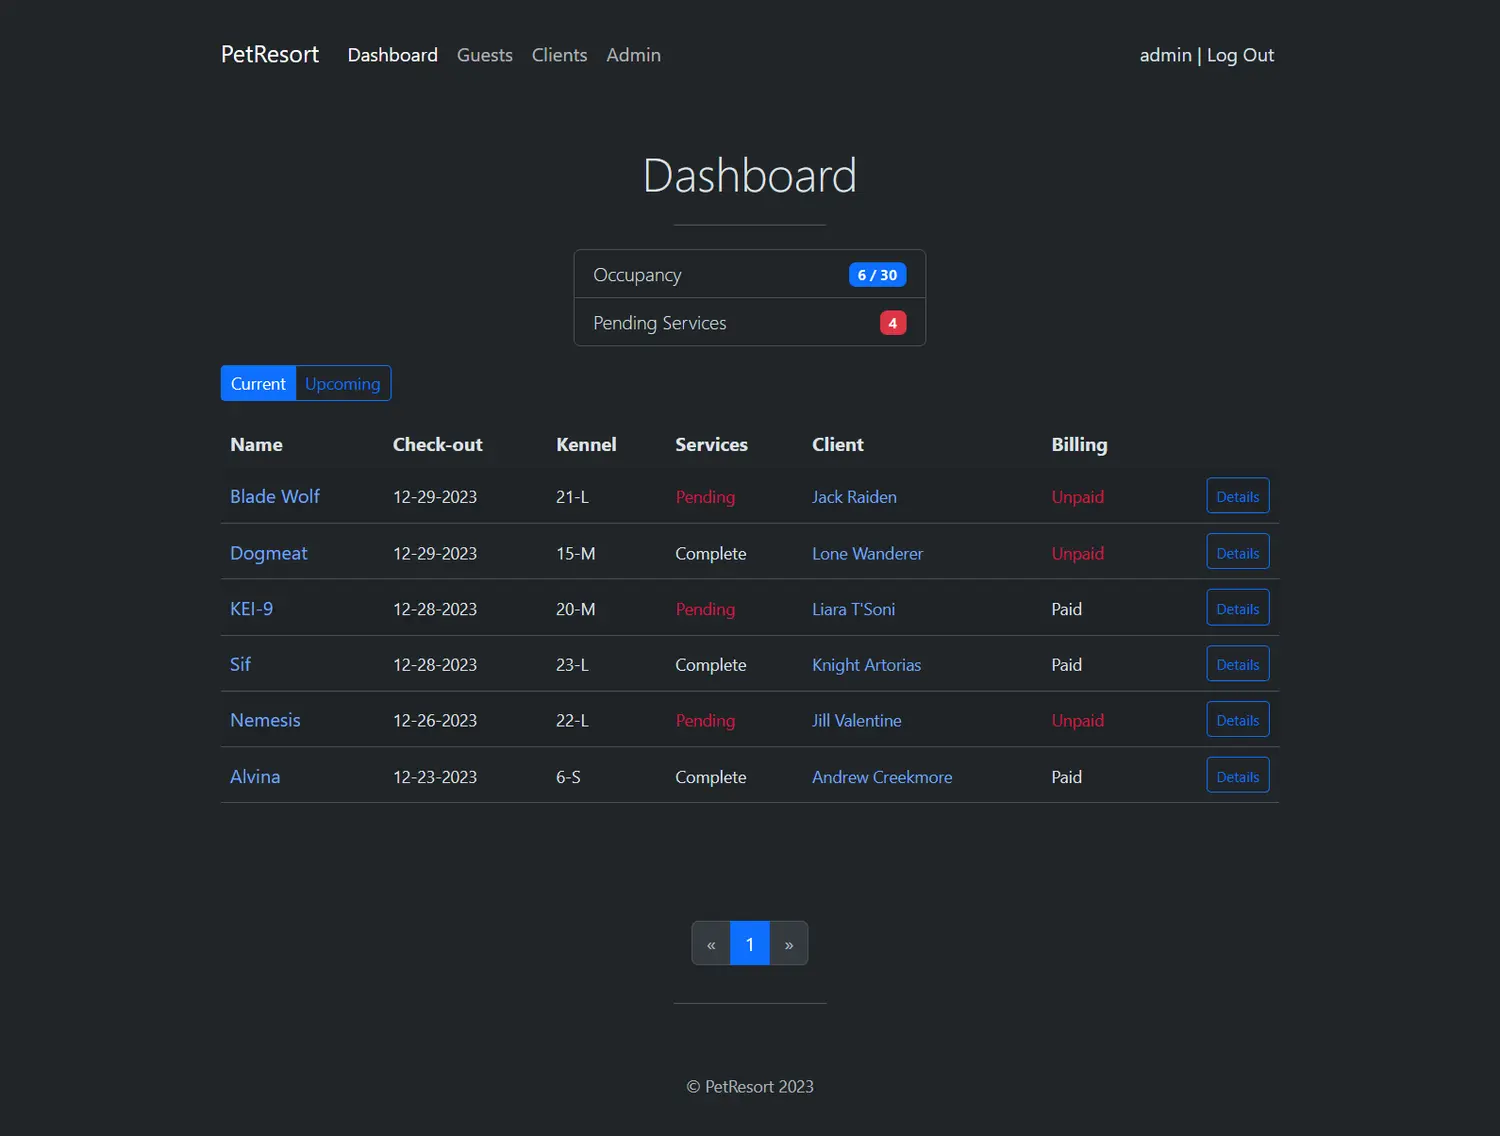Open the Admin page
The width and height of the screenshot is (1500, 1136).
pyautogui.click(x=633, y=55)
